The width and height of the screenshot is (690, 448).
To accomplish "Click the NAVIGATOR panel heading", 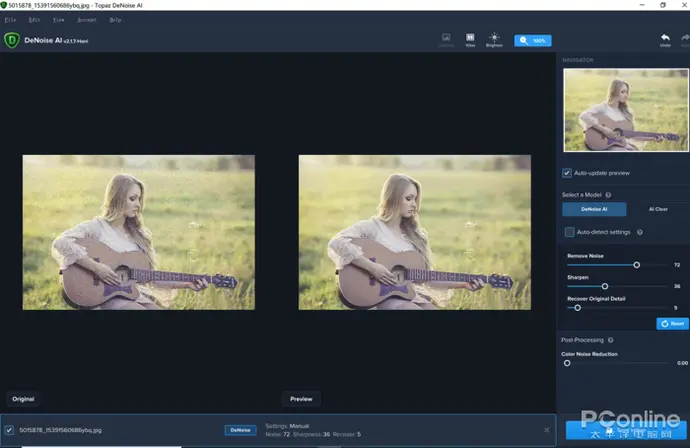I will (578, 60).
